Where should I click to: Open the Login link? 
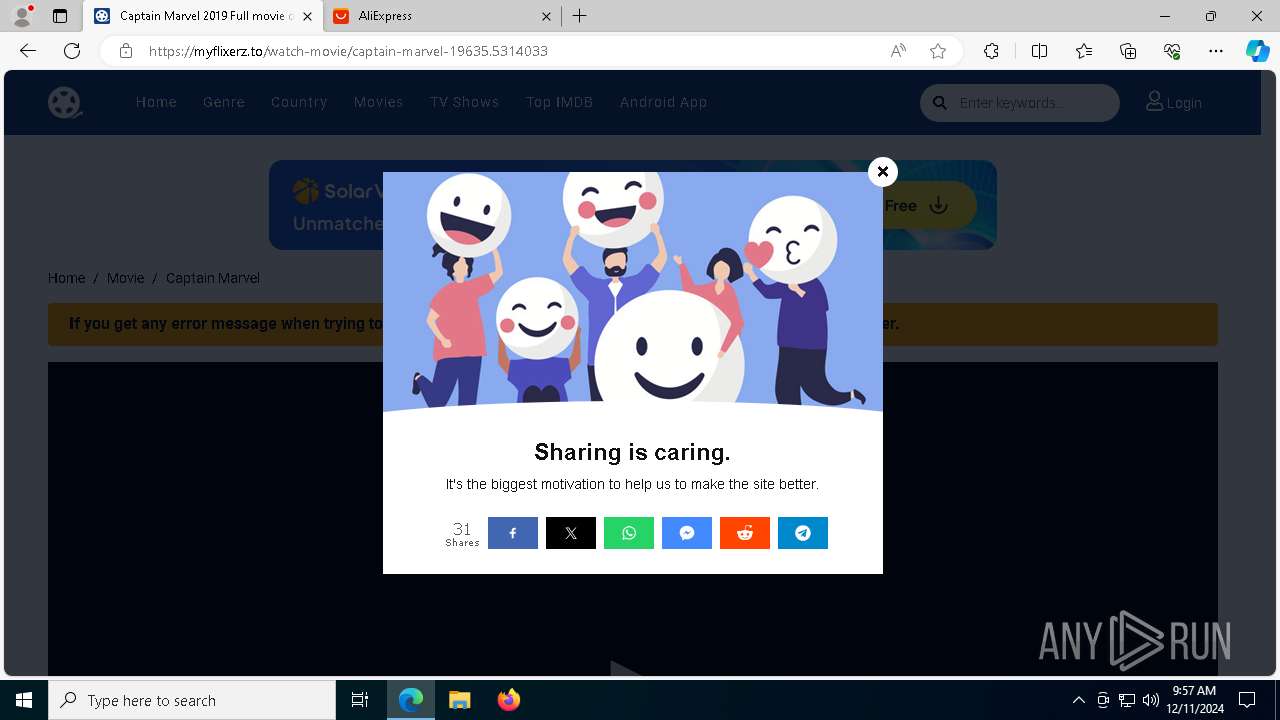click(x=1174, y=102)
